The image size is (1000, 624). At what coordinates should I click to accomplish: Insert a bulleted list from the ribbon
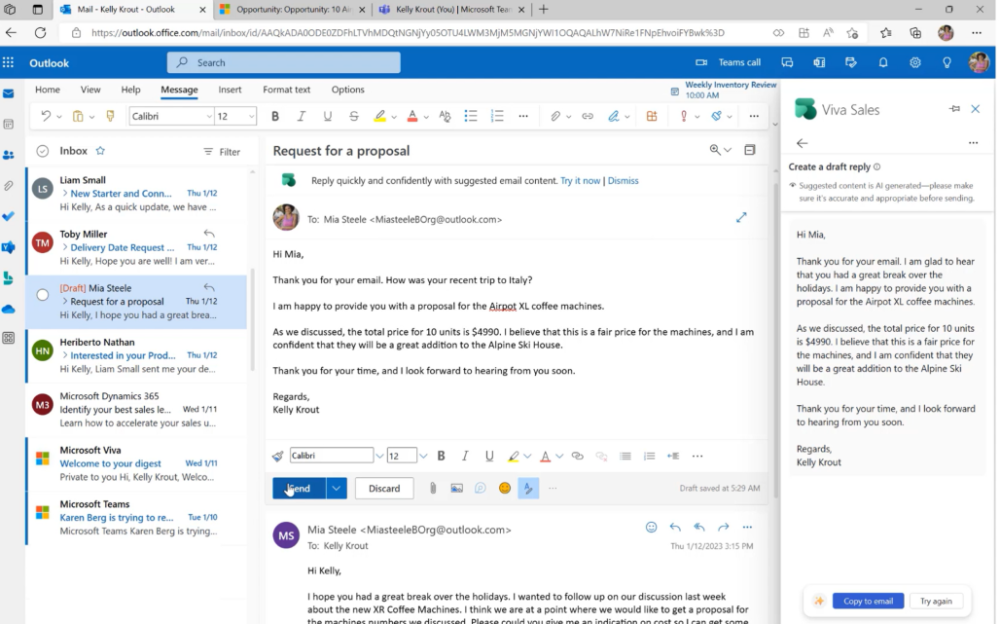pos(471,115)
